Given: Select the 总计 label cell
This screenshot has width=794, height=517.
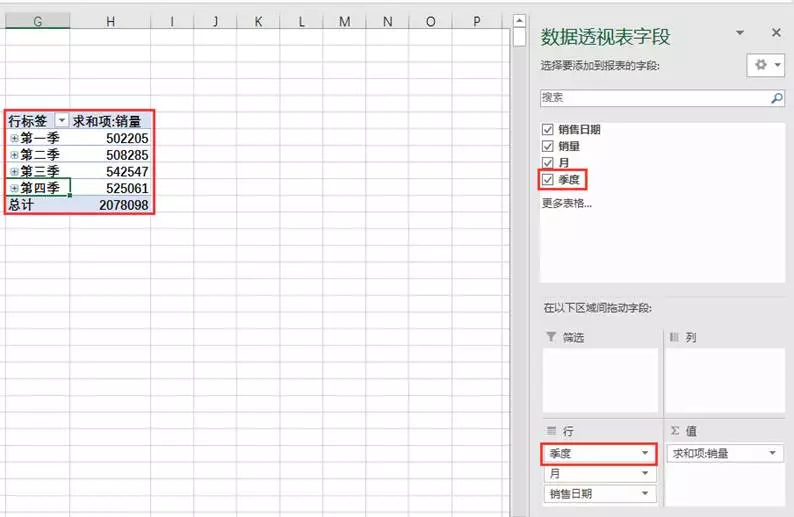Looking at the screenshot, I should (x=37, y=205).
